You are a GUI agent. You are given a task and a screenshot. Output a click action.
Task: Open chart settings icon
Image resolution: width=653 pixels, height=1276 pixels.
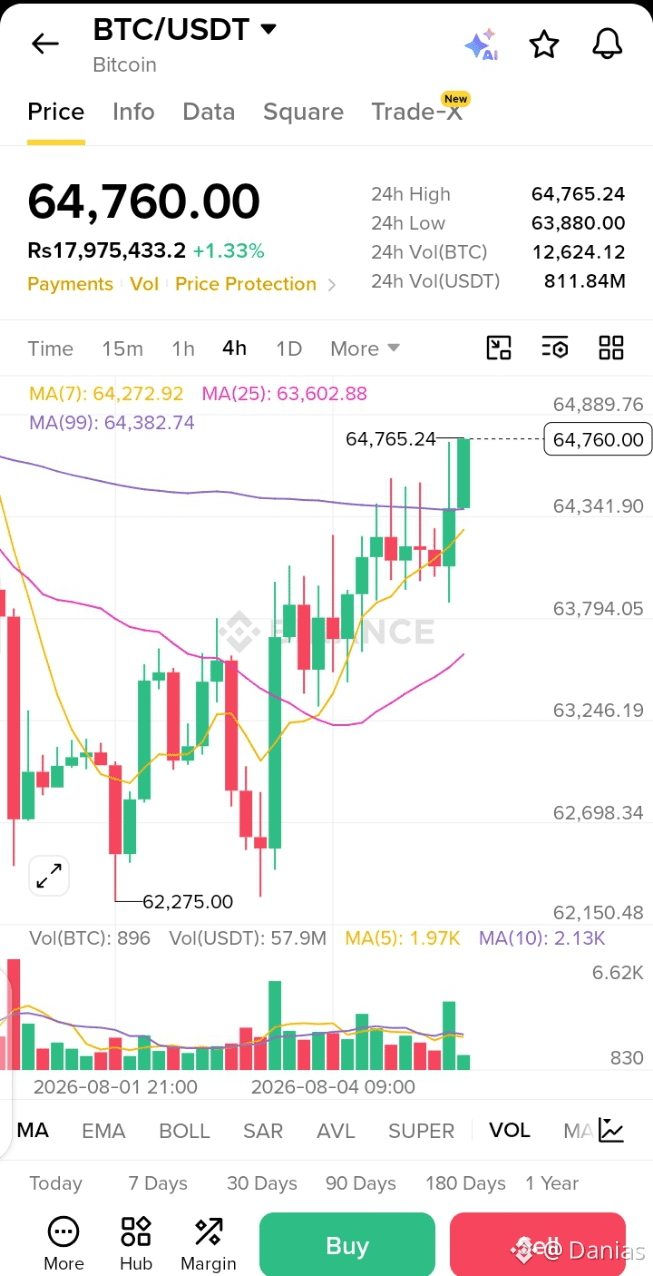tap(555, 348)
